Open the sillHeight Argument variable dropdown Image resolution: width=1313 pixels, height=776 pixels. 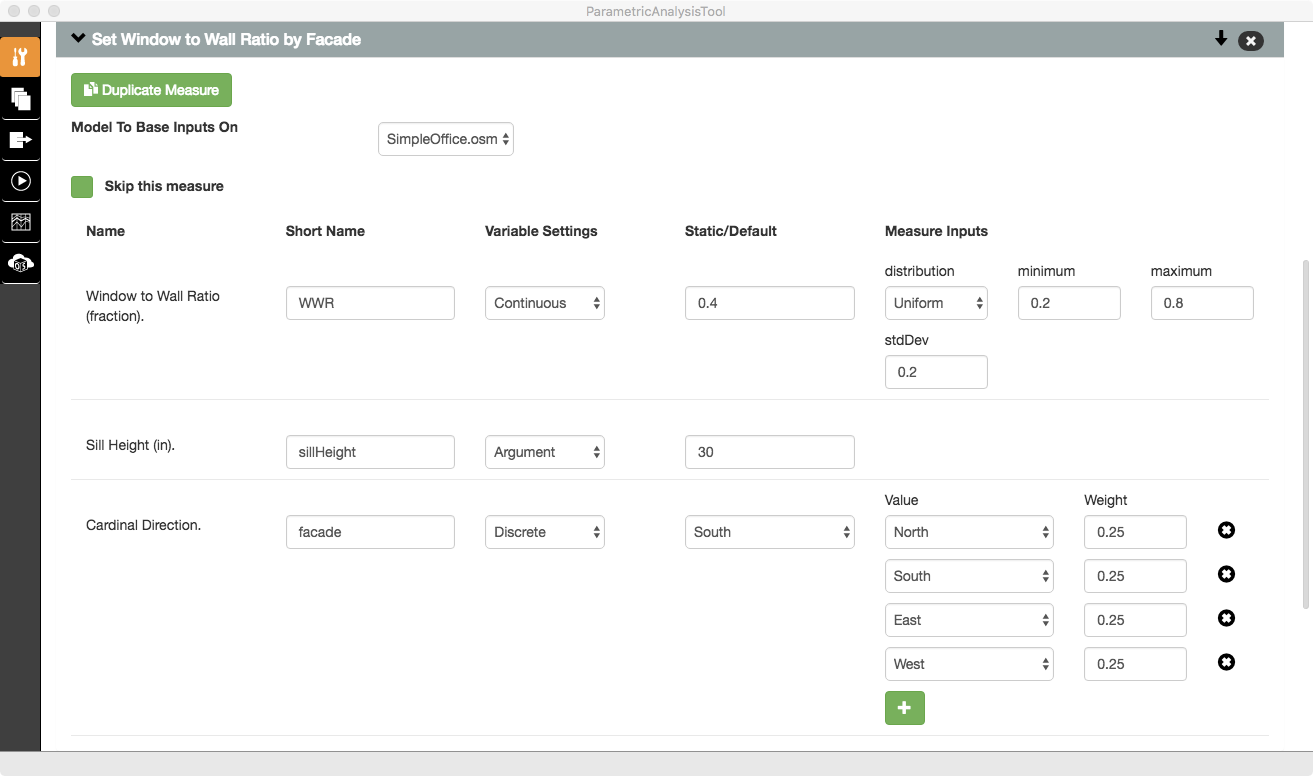tap(545, 452)
